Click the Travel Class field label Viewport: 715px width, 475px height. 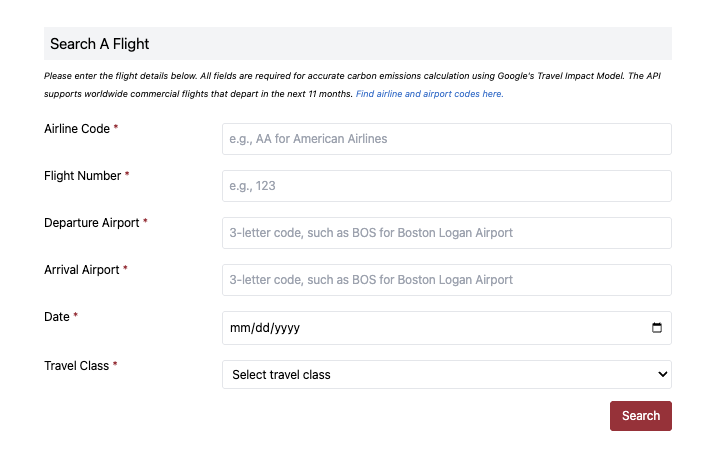click(x=76, y=366)
